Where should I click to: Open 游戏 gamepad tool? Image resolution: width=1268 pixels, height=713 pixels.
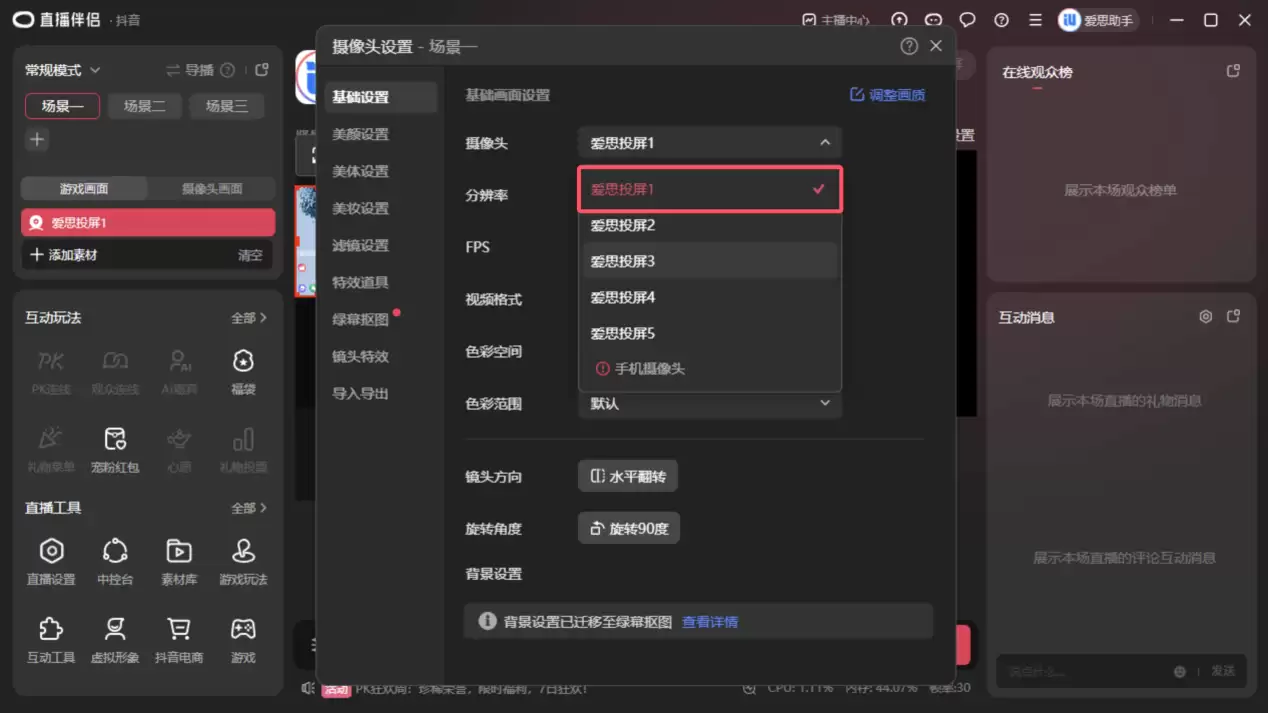[x=243, y=639]
